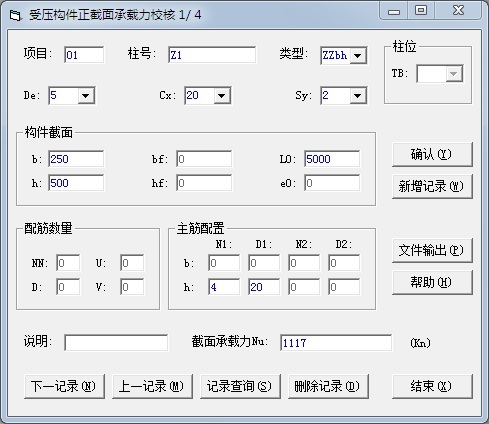Viewport: 489px width, 424px height.
Task: Click the window icon in the title bar
Action: (x=15, y=15)
